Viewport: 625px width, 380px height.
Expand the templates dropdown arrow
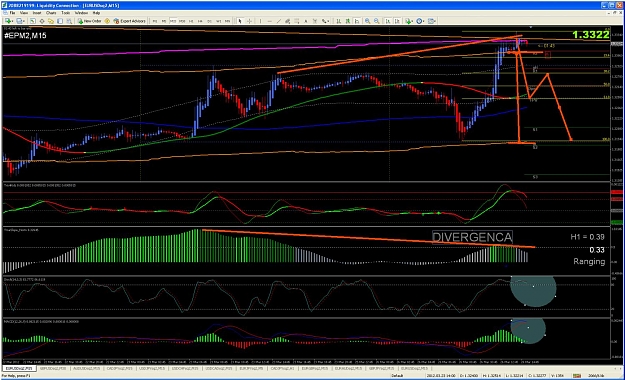pos(435,21)
